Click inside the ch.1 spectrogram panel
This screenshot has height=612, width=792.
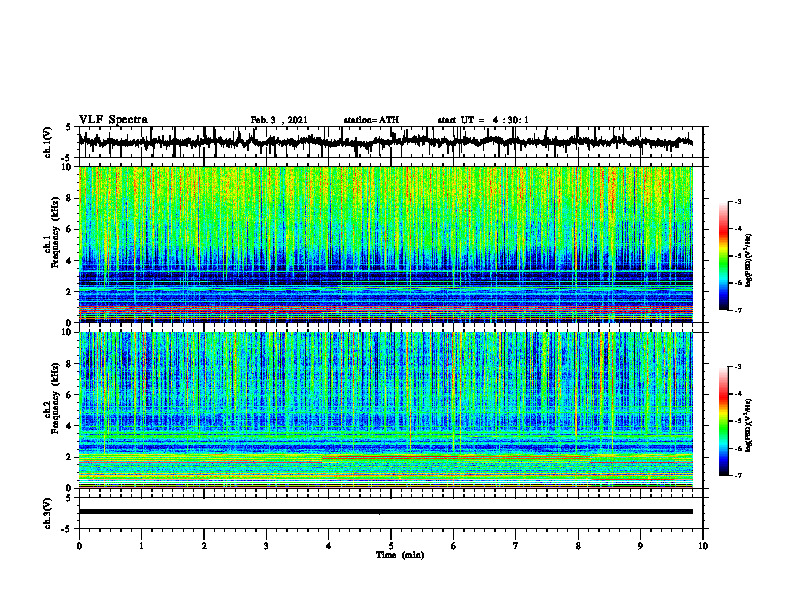(385, 244)
